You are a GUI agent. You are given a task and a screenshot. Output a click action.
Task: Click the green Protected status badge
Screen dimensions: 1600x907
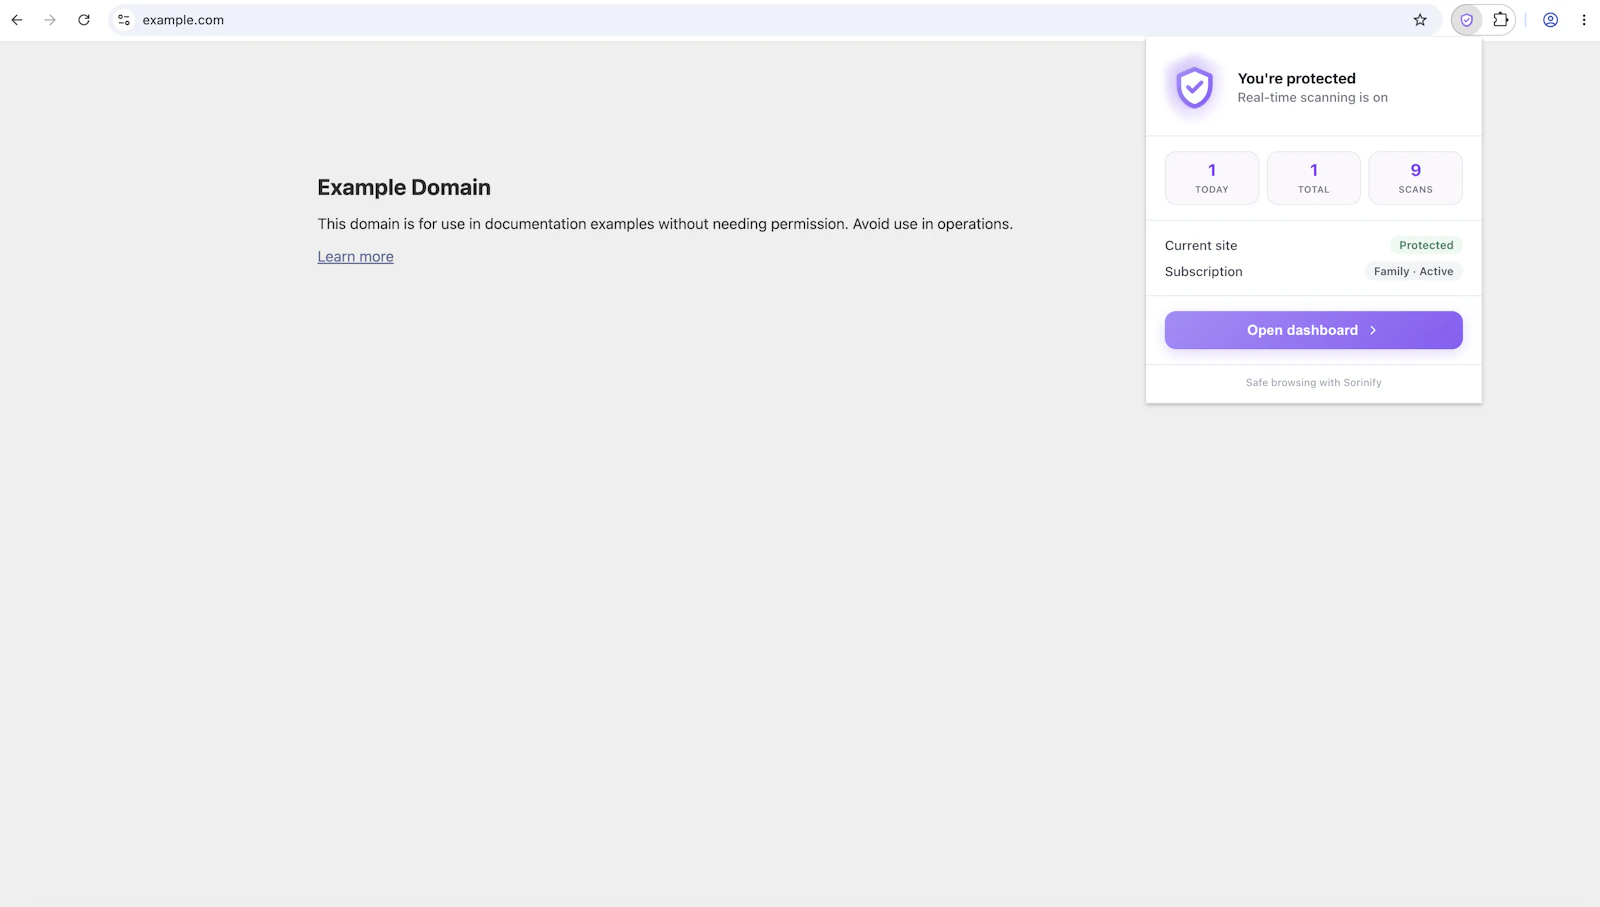point(1426,245)
